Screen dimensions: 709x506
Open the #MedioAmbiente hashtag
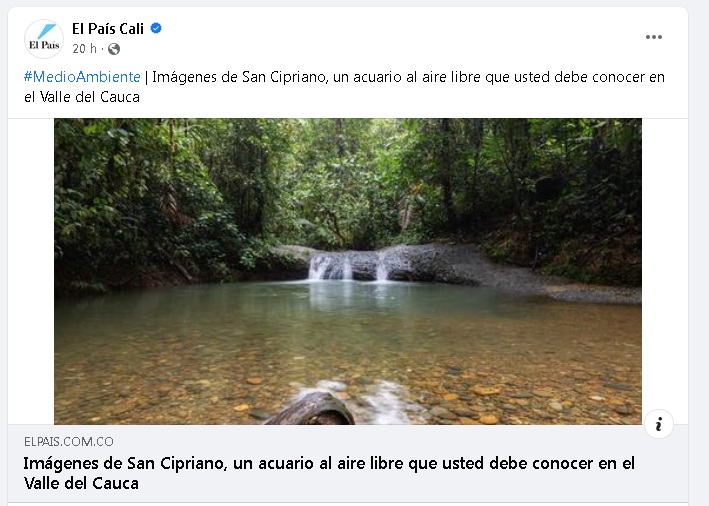(82, 77)
